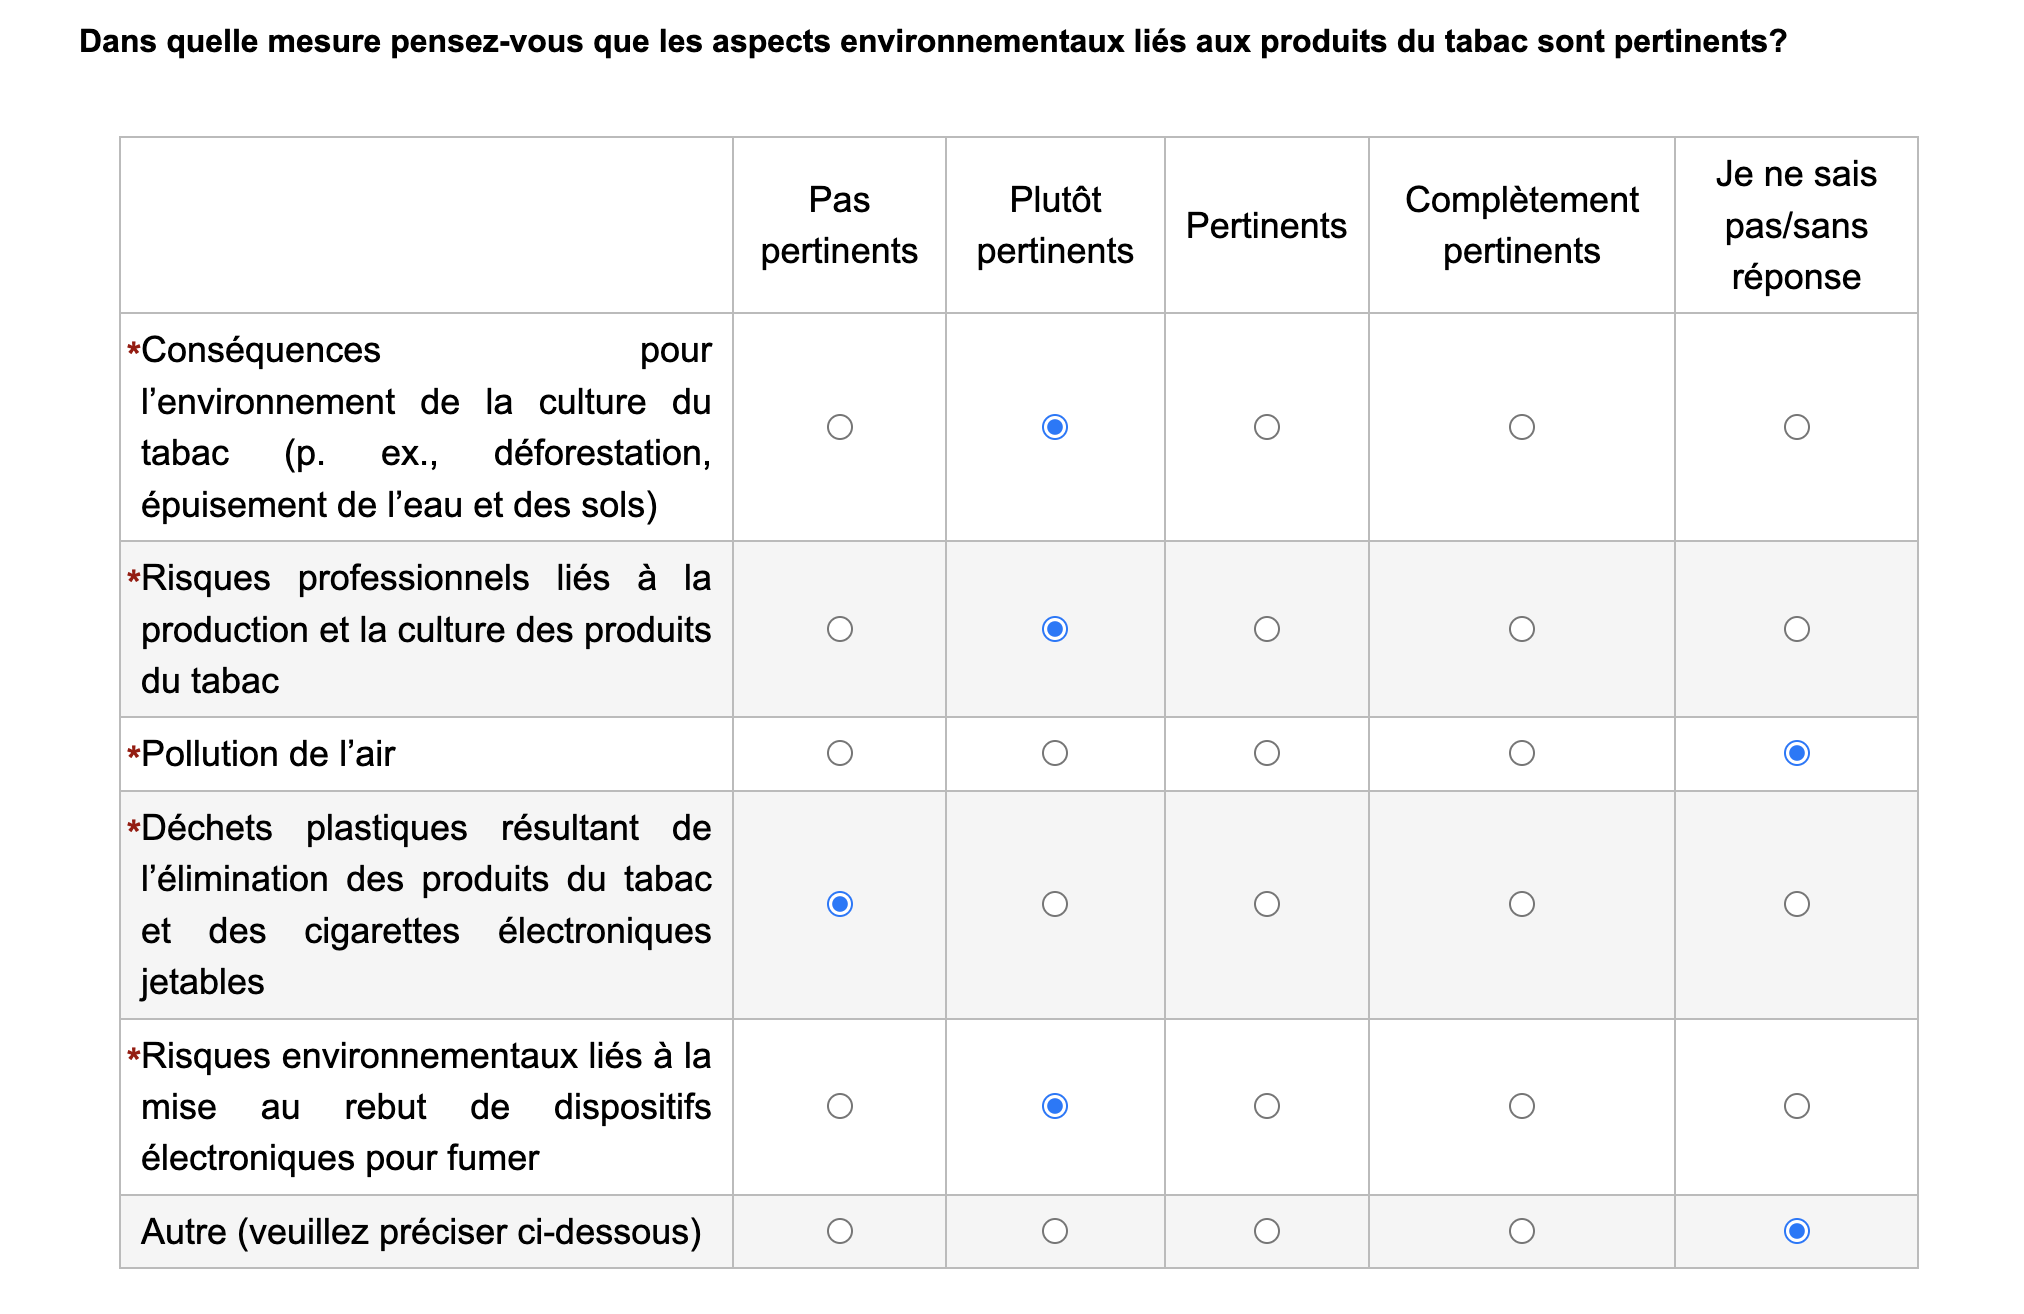Image resolution: width=2024 pixels, height=1314 pixels.
Task: Choose 'Plutôt pertinents' for Déchets plastiques row
Action: pyautogui.click(x=1054, y=904)
